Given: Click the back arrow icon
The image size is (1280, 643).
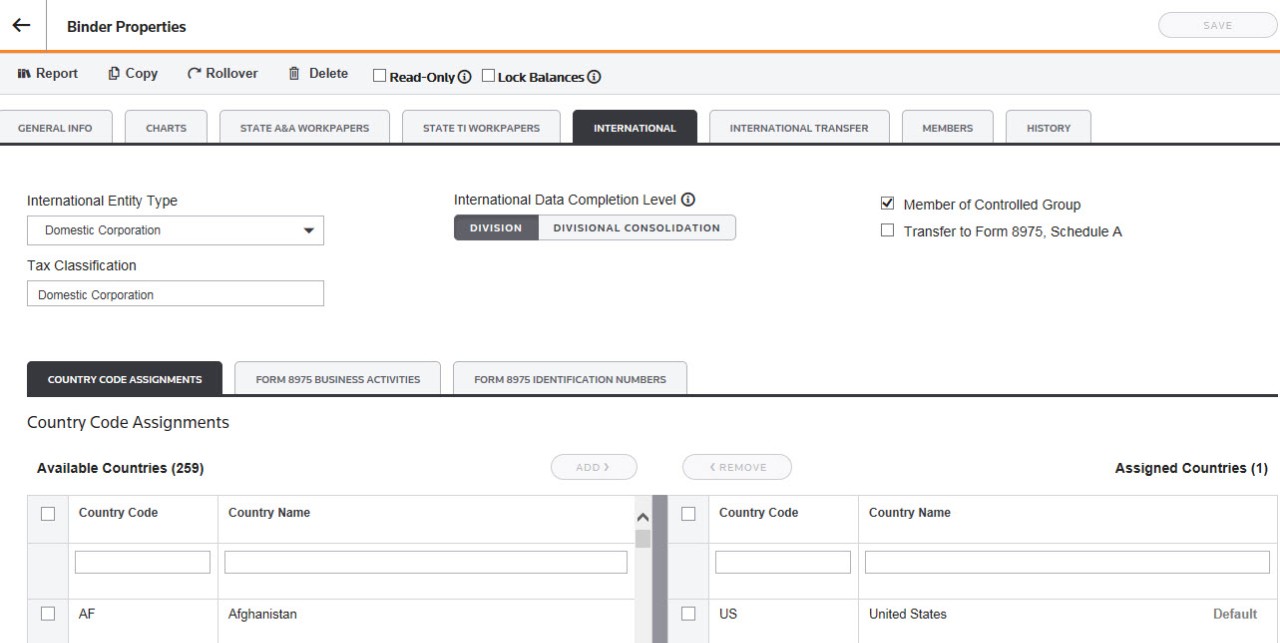Looking at the screenshot, I should click(21, 26).
